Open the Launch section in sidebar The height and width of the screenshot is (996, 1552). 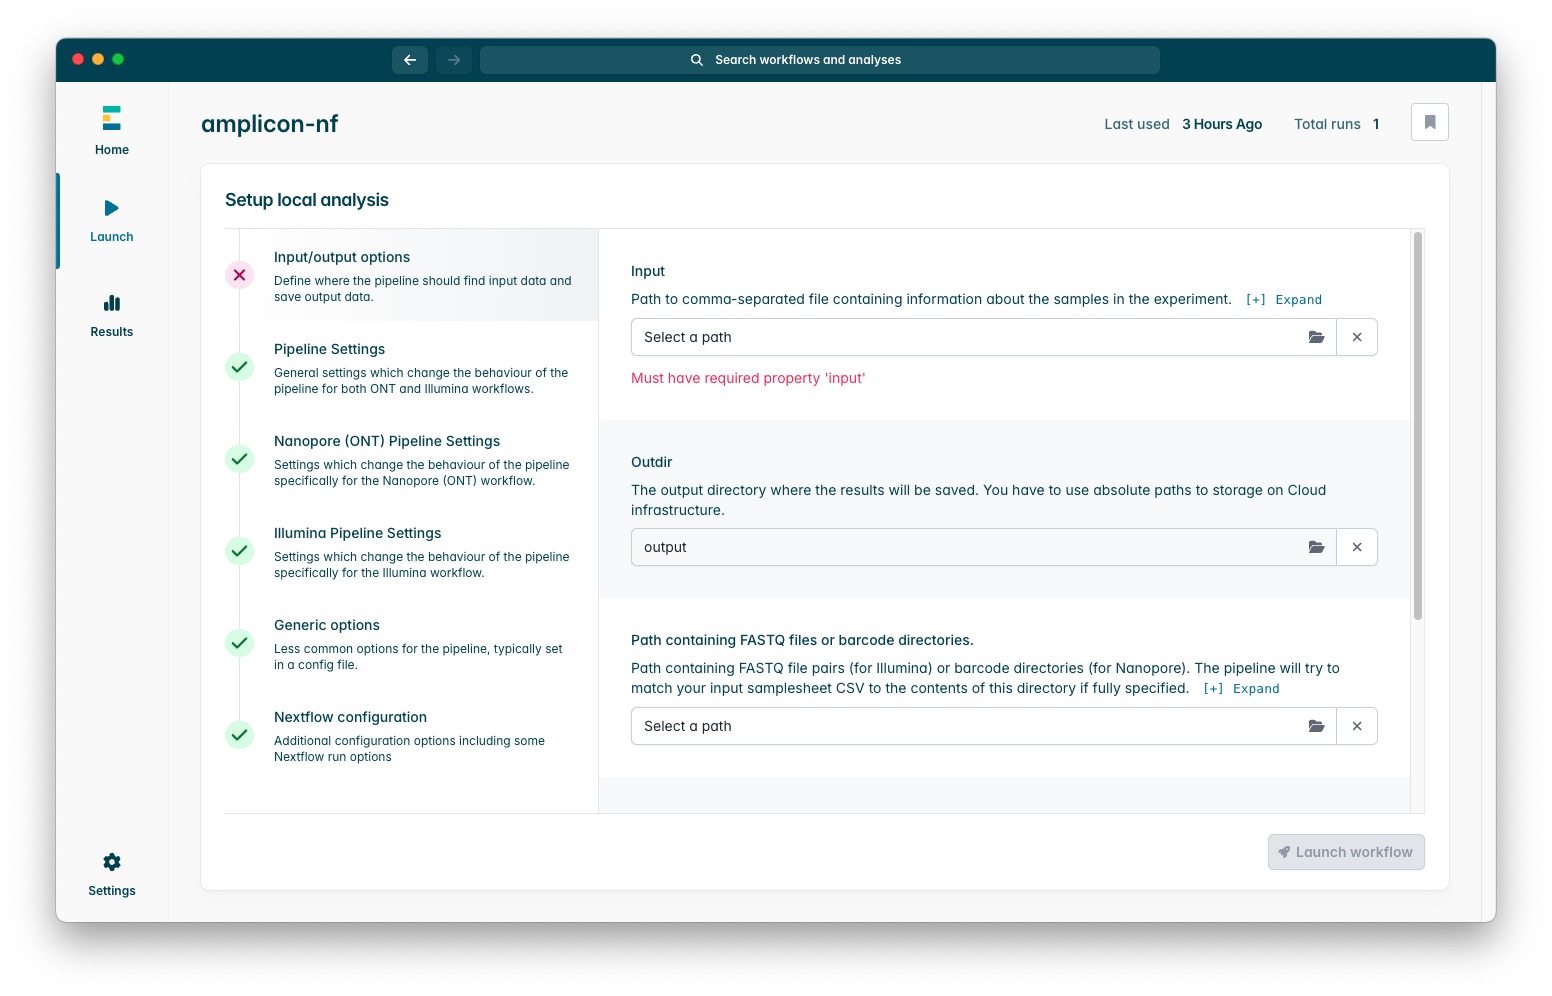point(112,220)
